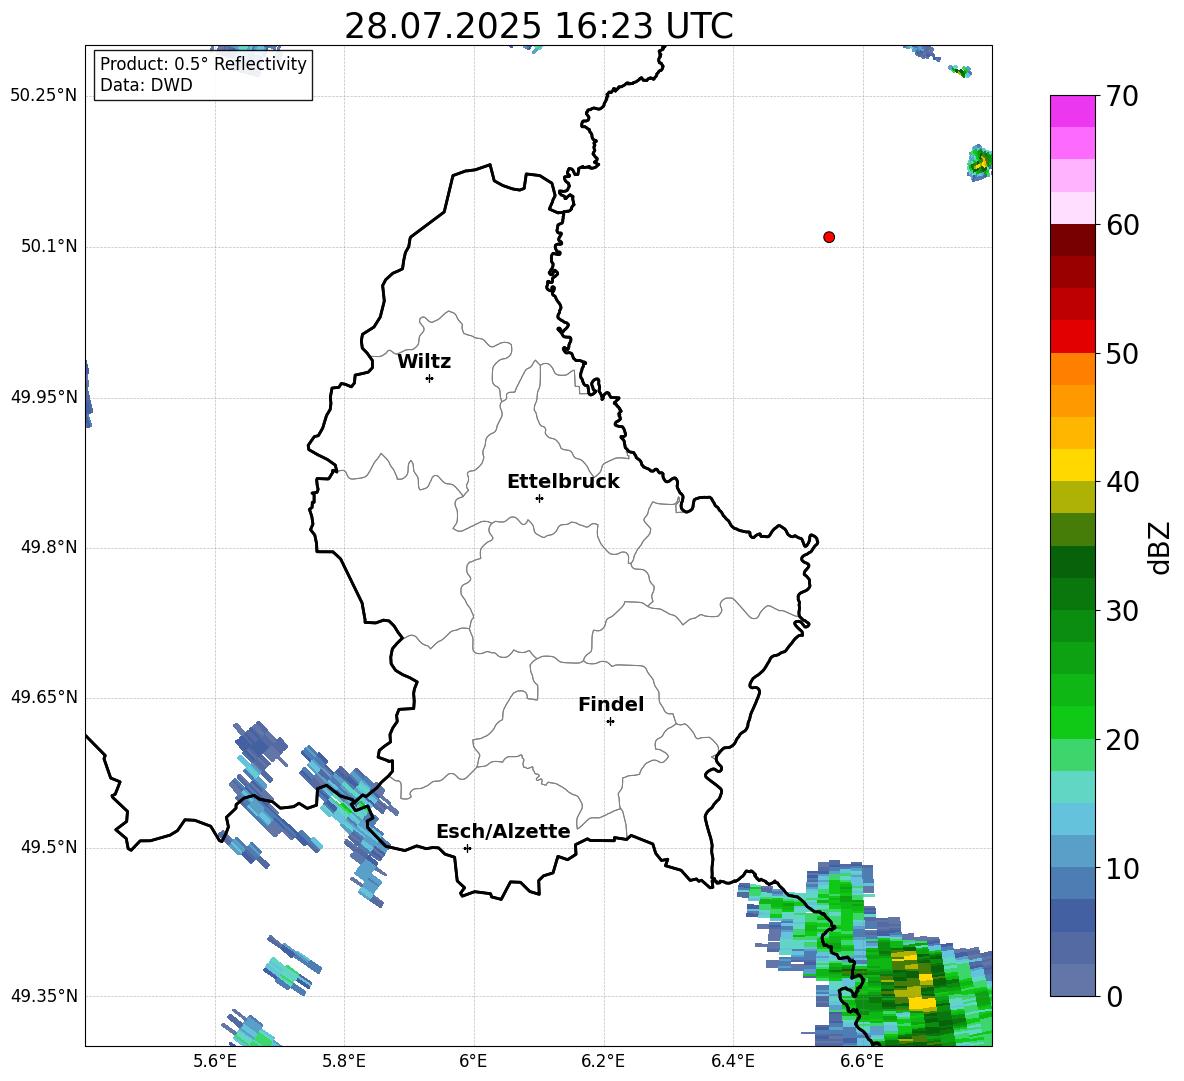Click the '50.25°N' latitude label
1184x1081 pixels.
44,96
